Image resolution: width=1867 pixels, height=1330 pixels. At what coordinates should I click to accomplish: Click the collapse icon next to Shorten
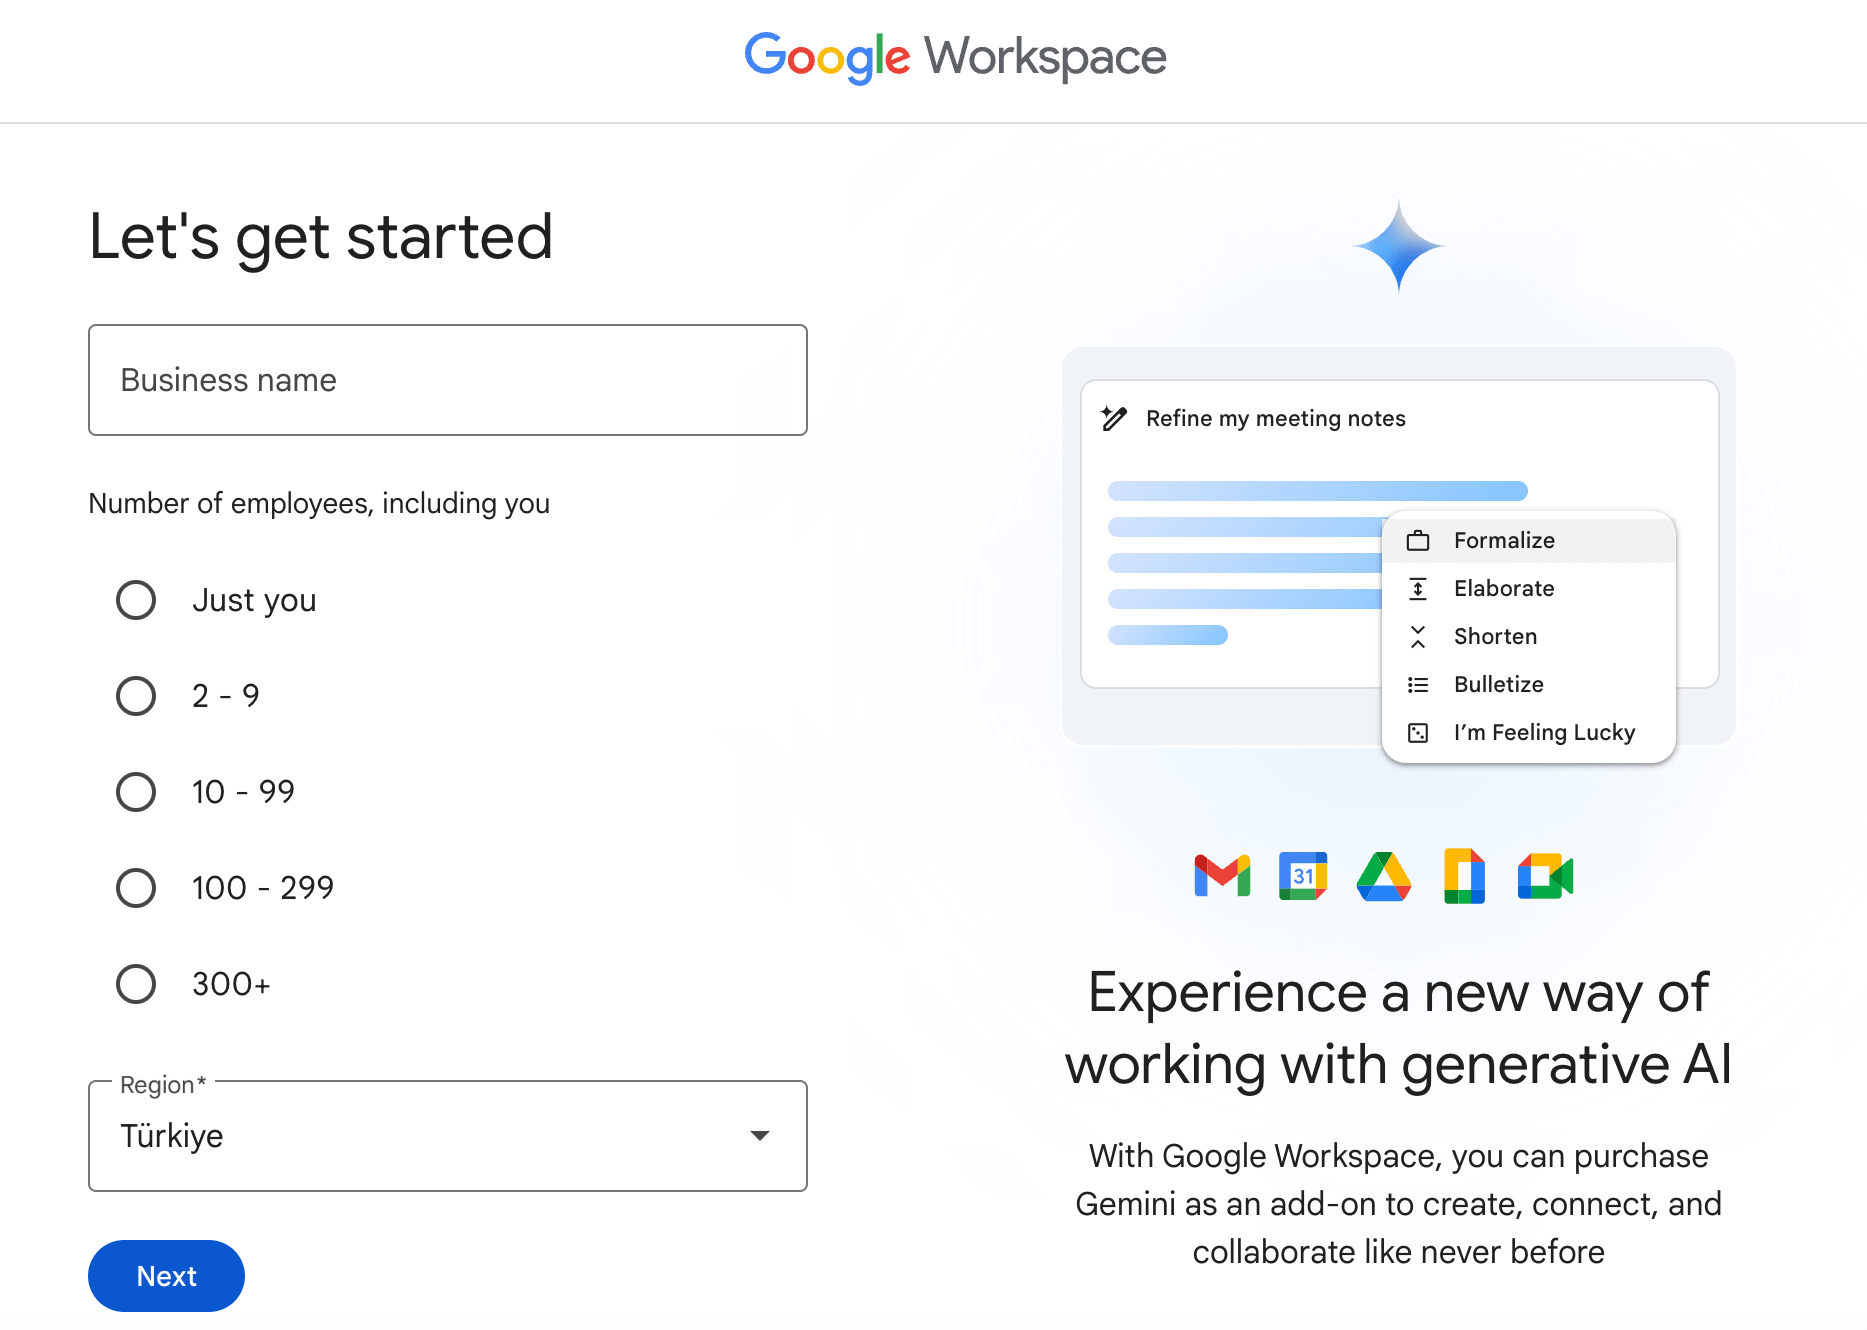click(1418, 637)
